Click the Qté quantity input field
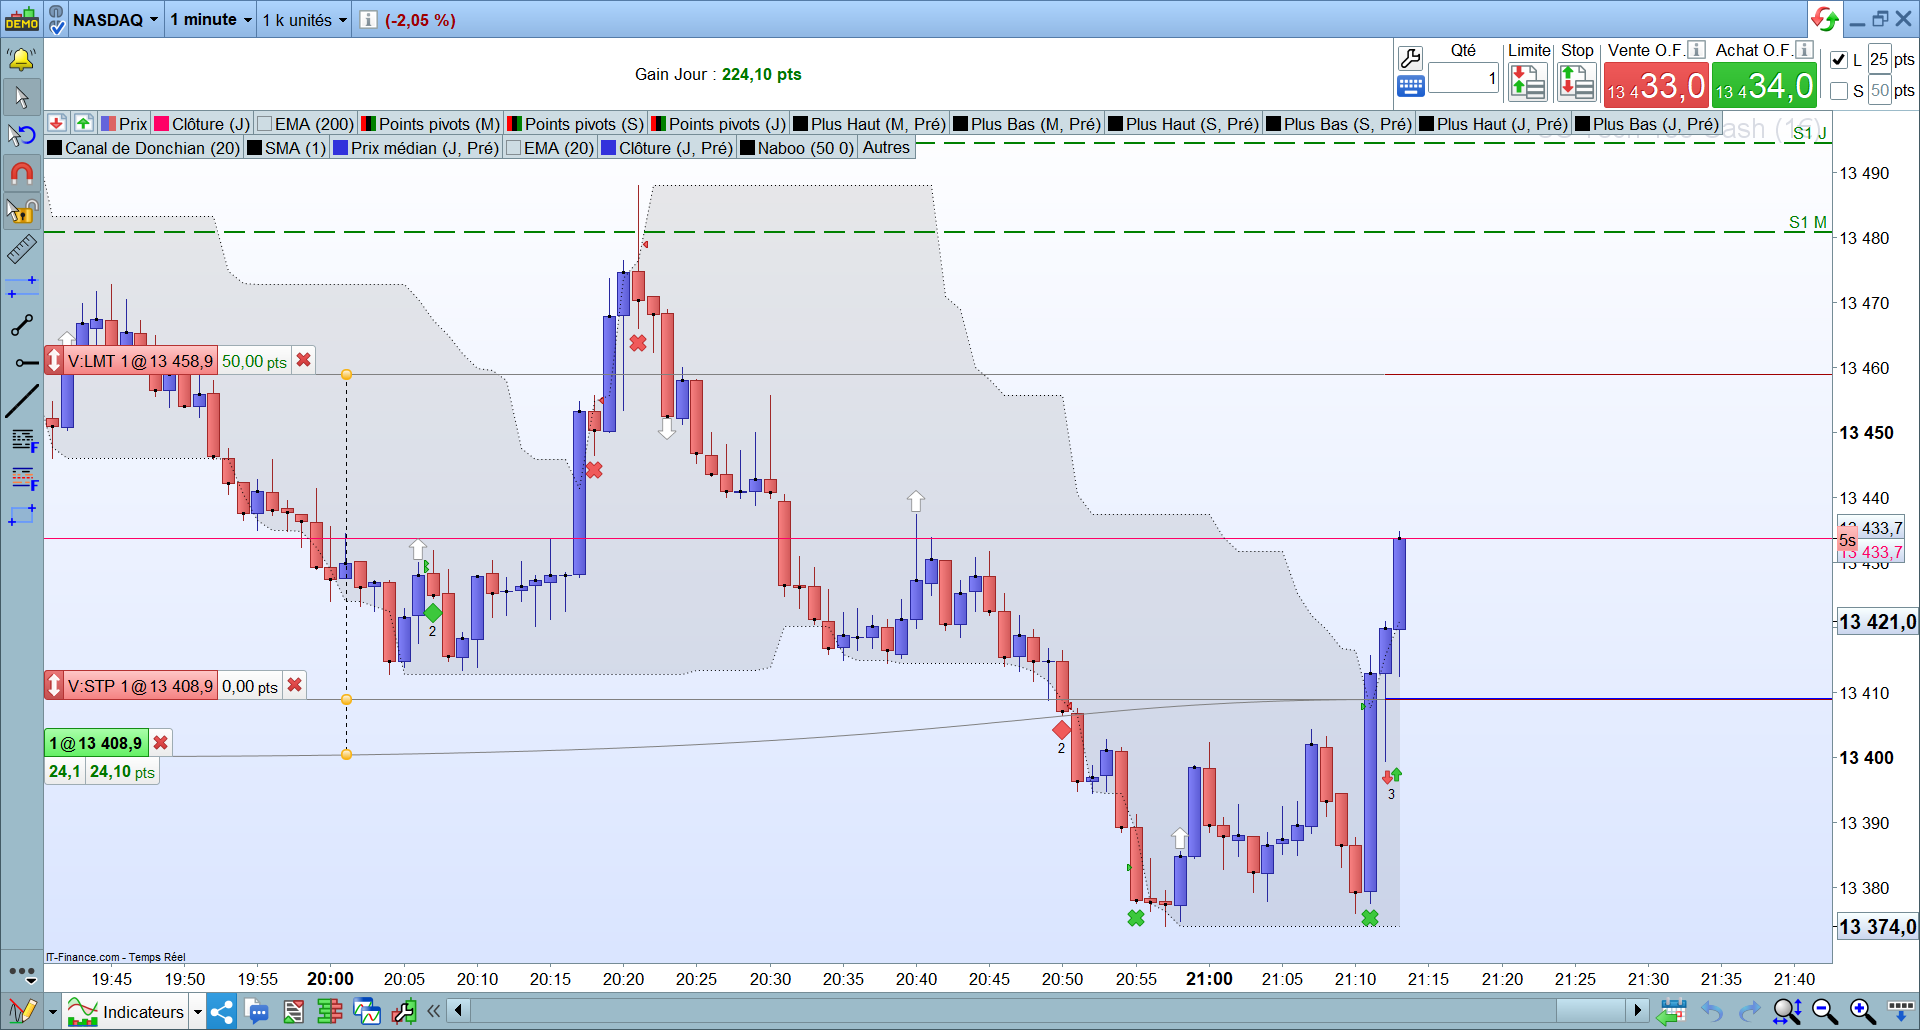This screenshot has width=1920, height=1030. (x=1463, y=78)
